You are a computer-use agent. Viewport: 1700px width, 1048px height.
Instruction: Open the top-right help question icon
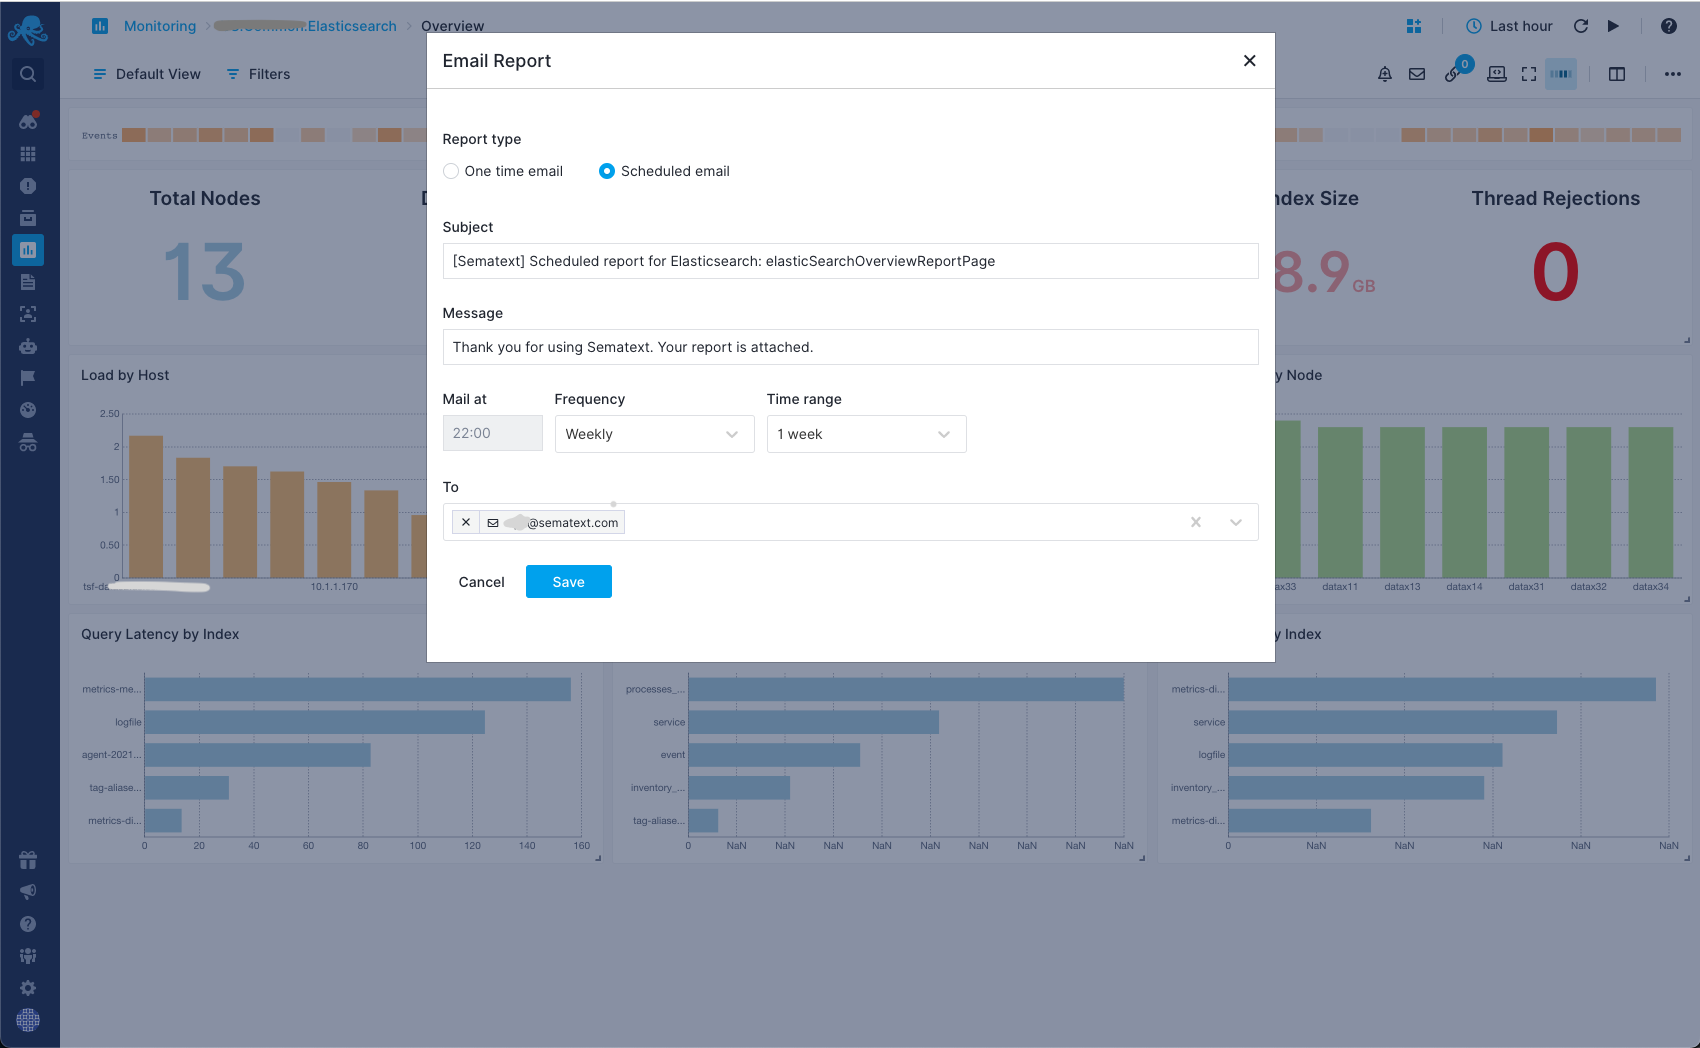[1669, 26]
